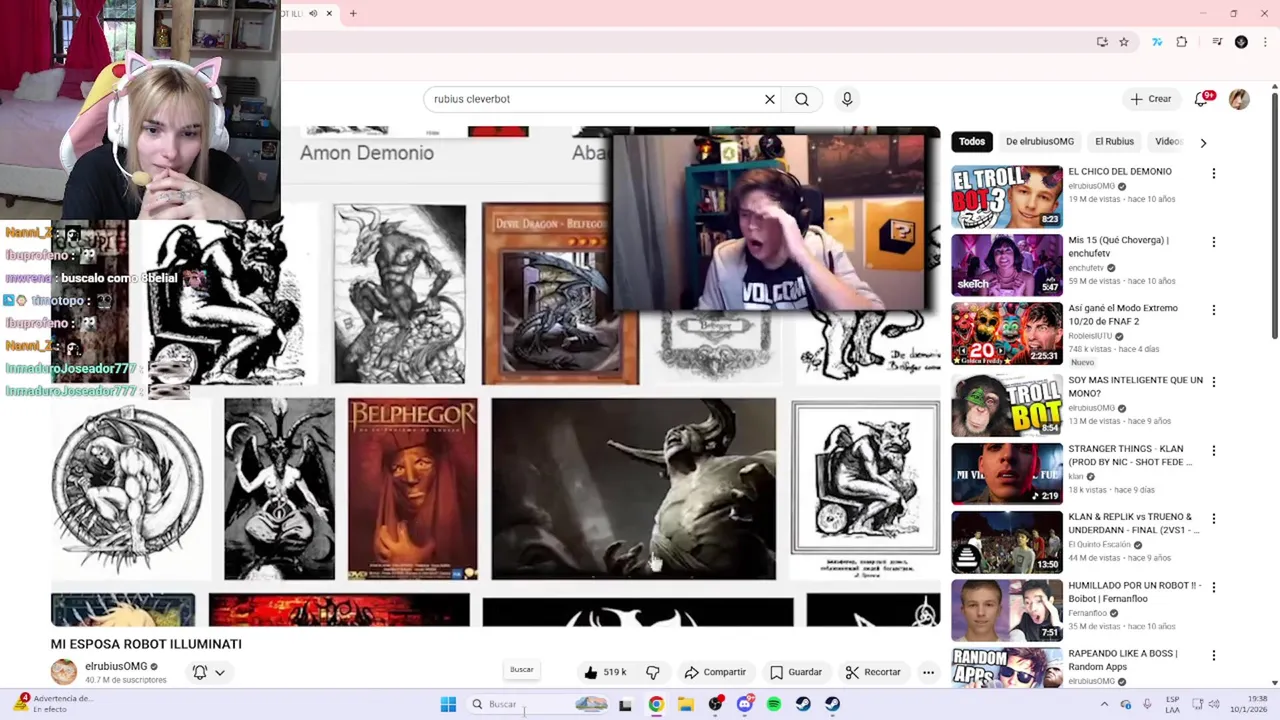Click the Recortar clip button

pos(873,672)
